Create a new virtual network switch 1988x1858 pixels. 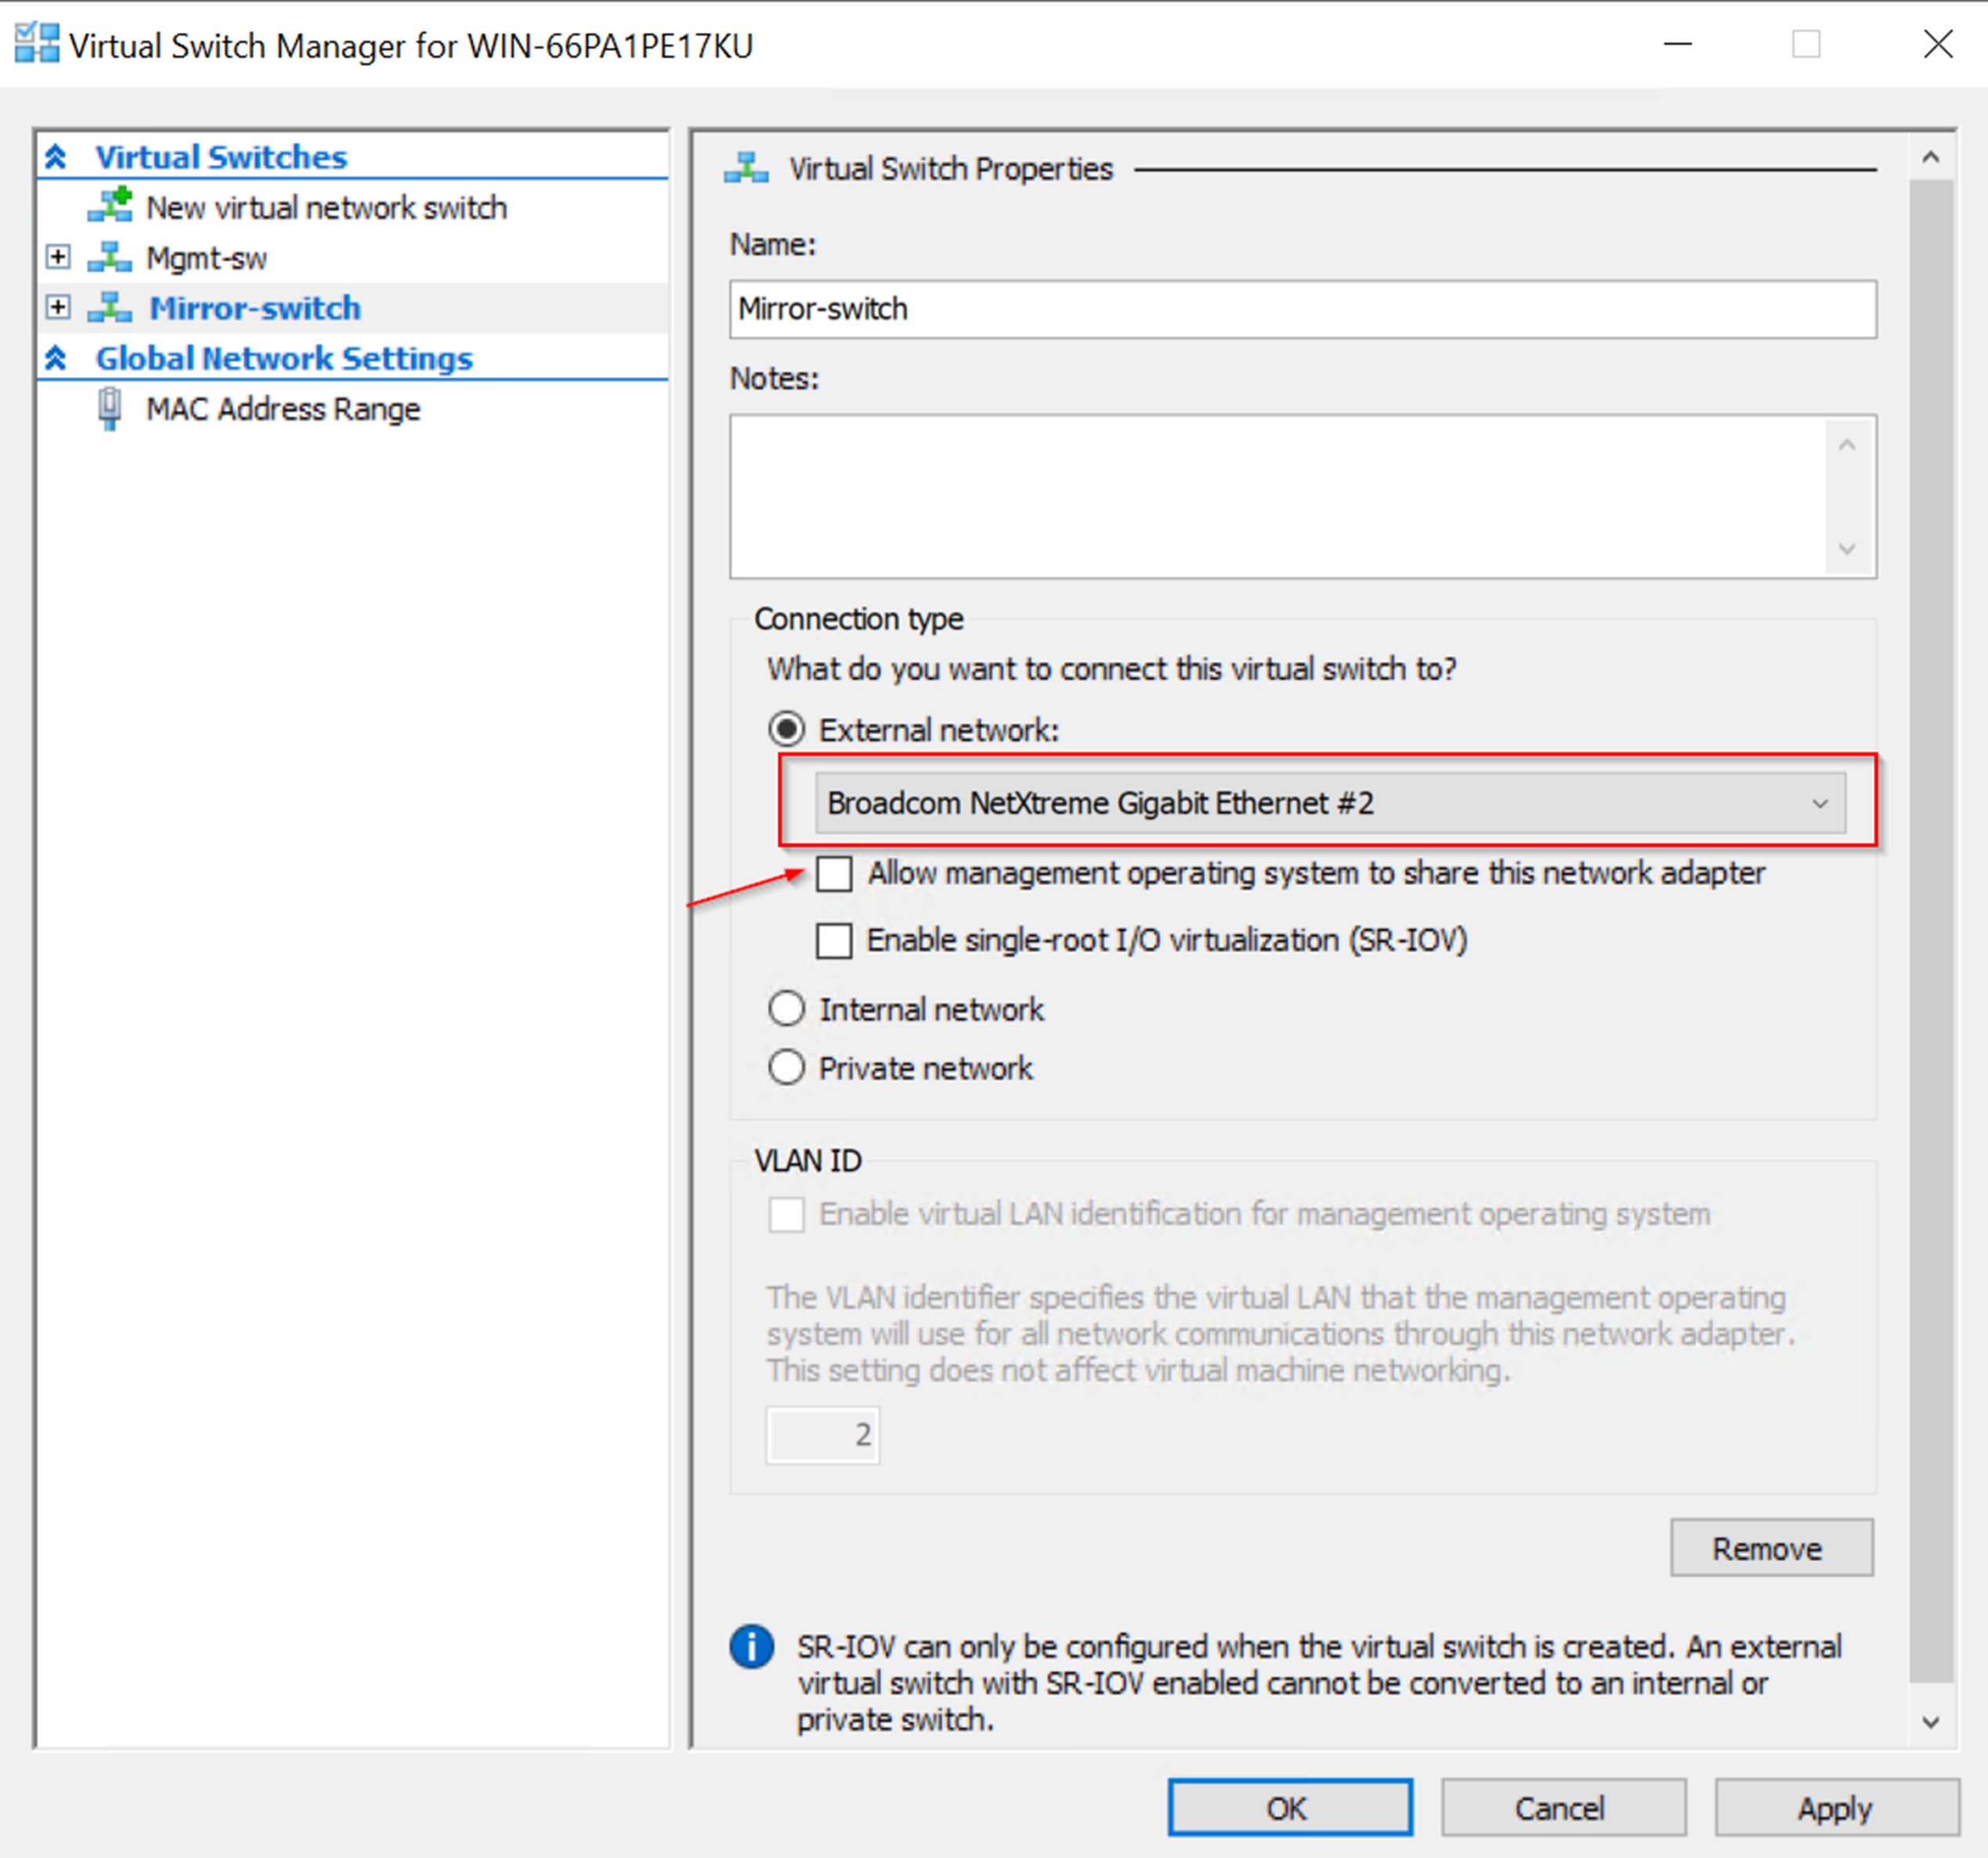(326, 207)
